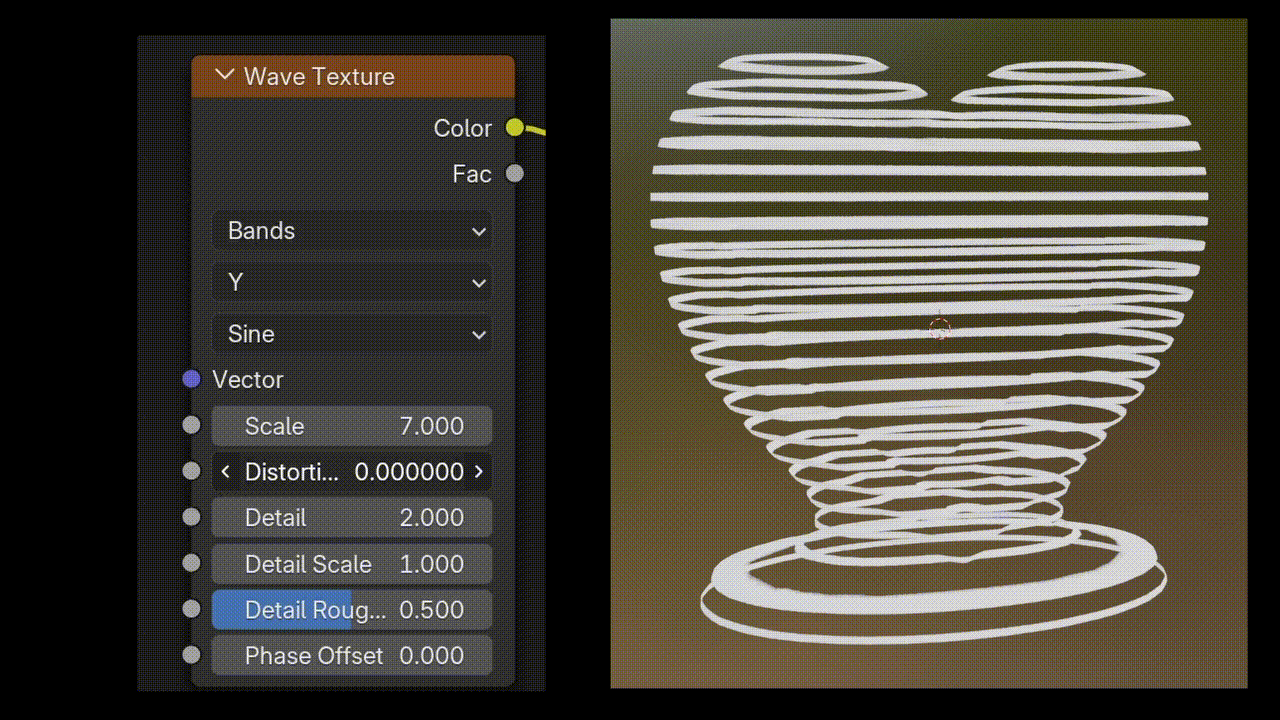Click the Scale value field

[x=352, y=426]
